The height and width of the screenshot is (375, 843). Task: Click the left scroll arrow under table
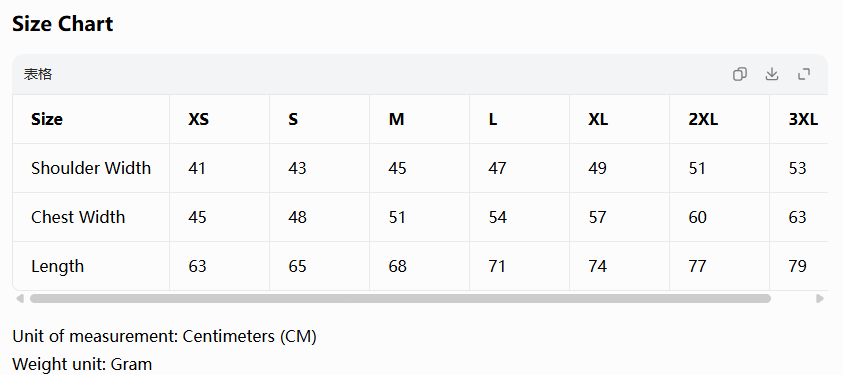(x=20, y=298)
